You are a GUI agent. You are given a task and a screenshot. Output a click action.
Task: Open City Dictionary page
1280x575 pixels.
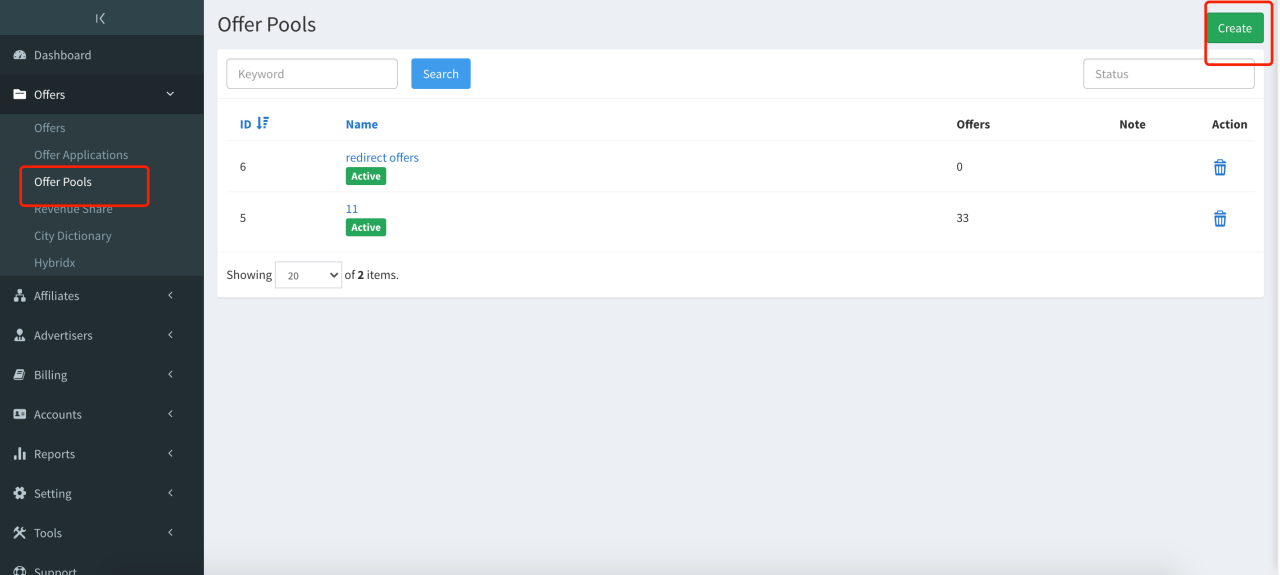coord(73,236)
